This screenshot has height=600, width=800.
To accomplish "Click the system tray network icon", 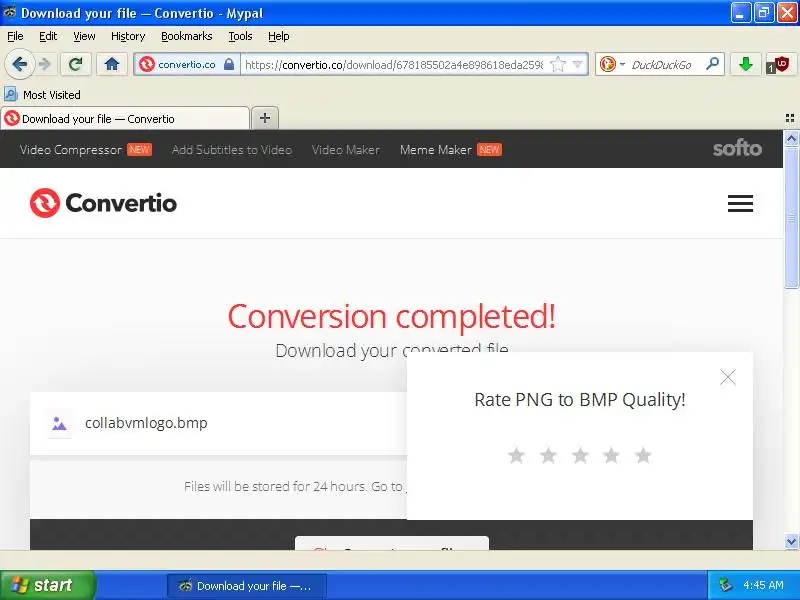I will [726, 585].
